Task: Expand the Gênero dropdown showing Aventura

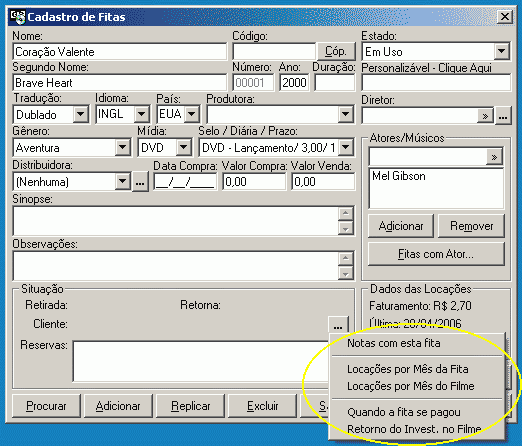Action: pos(123,147)
